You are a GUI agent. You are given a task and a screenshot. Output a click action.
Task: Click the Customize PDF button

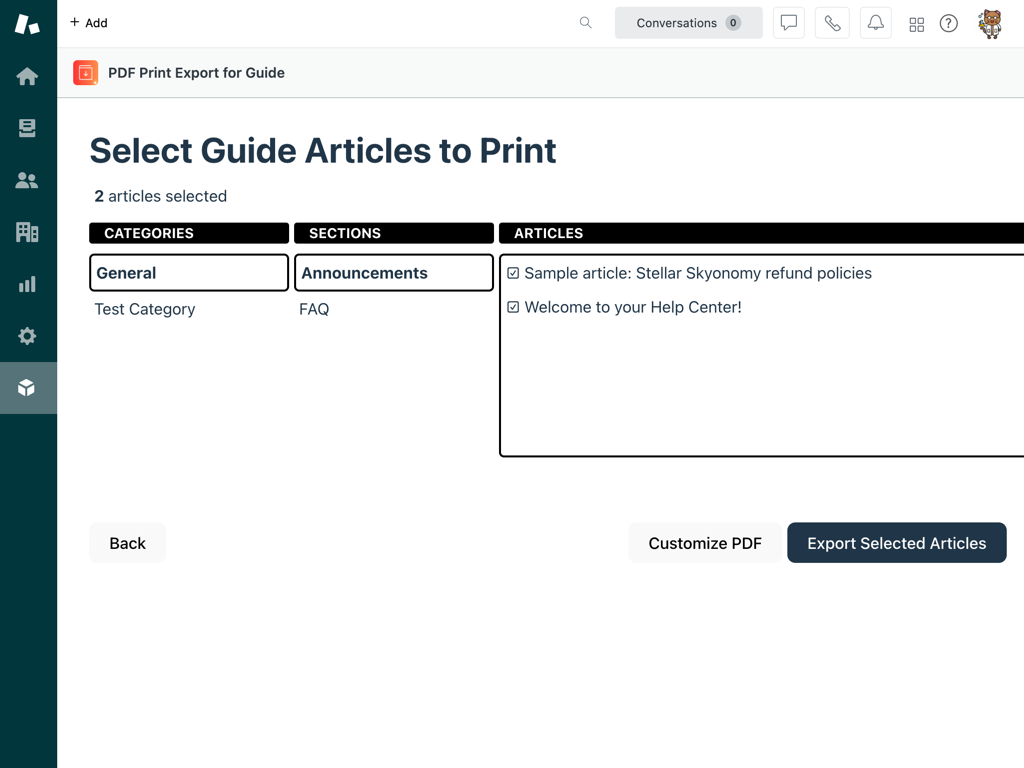[x=704, y=543]
